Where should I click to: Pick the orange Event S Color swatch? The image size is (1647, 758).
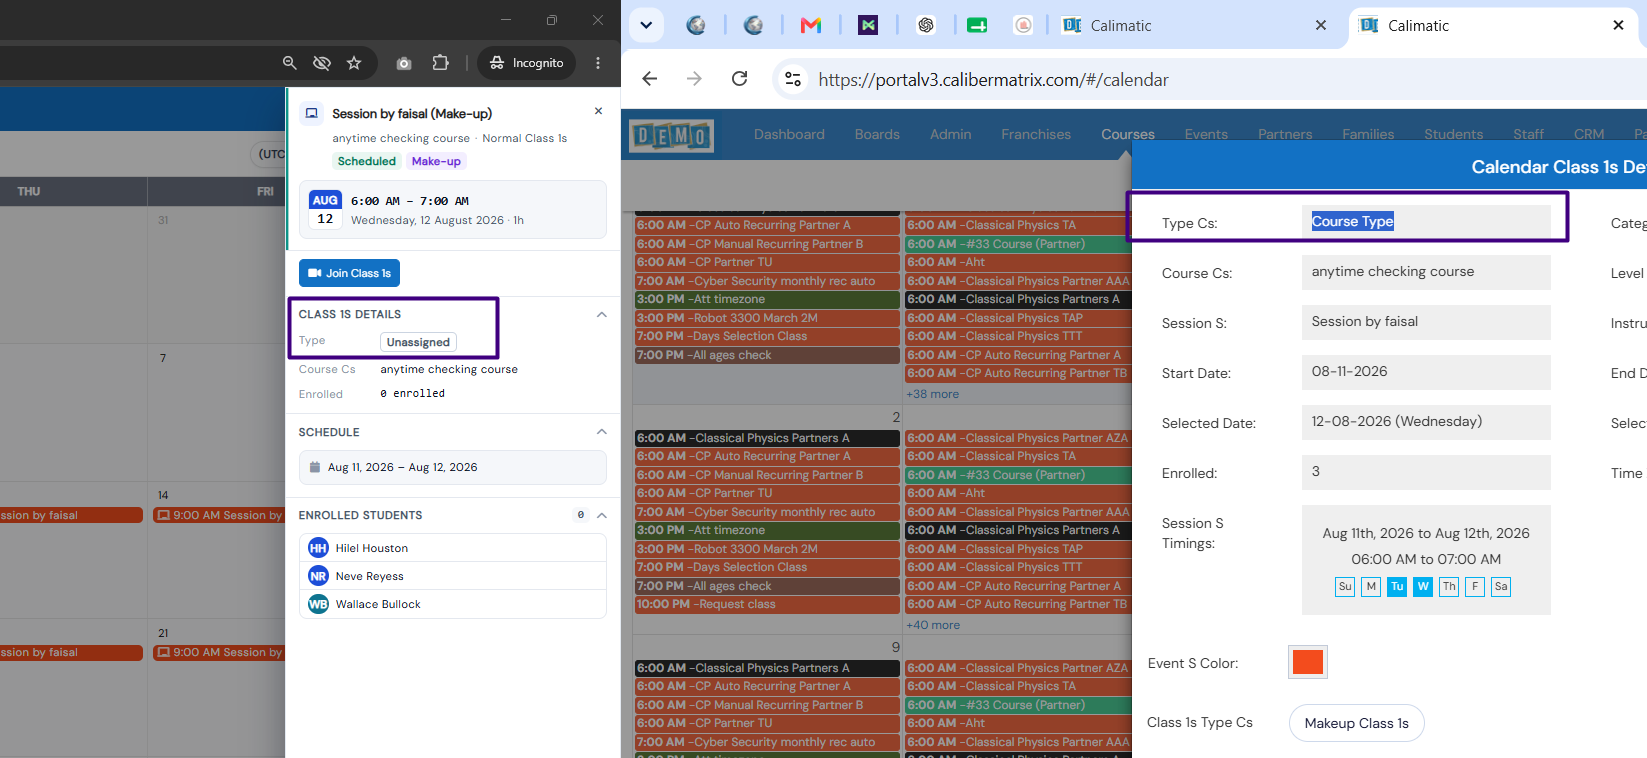point(1308,662)
